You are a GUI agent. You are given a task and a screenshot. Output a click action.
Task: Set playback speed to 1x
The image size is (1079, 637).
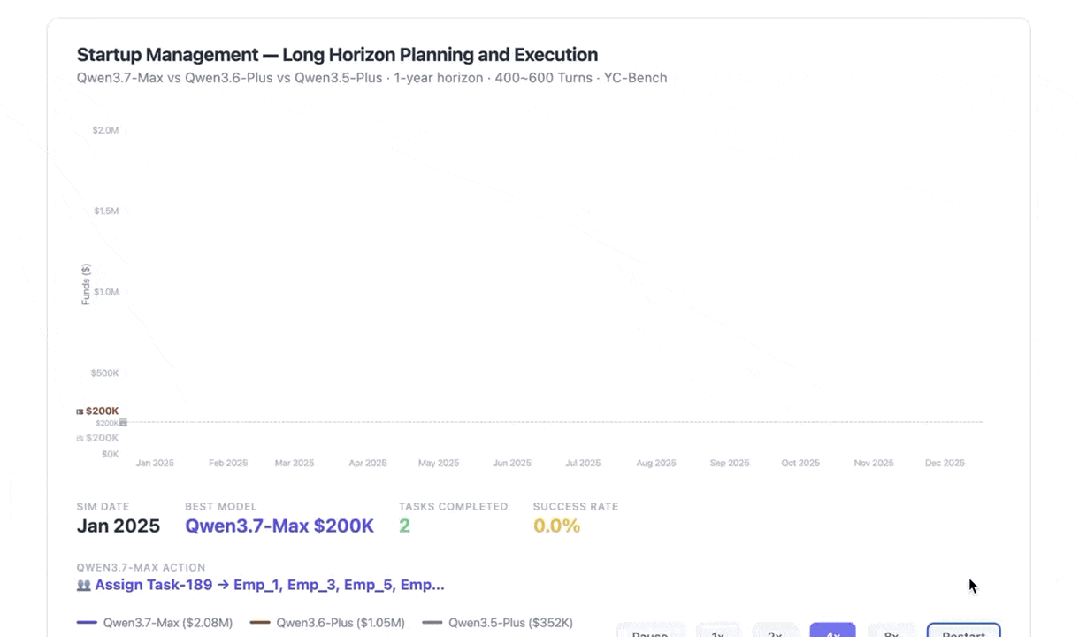tap(718, 630)
